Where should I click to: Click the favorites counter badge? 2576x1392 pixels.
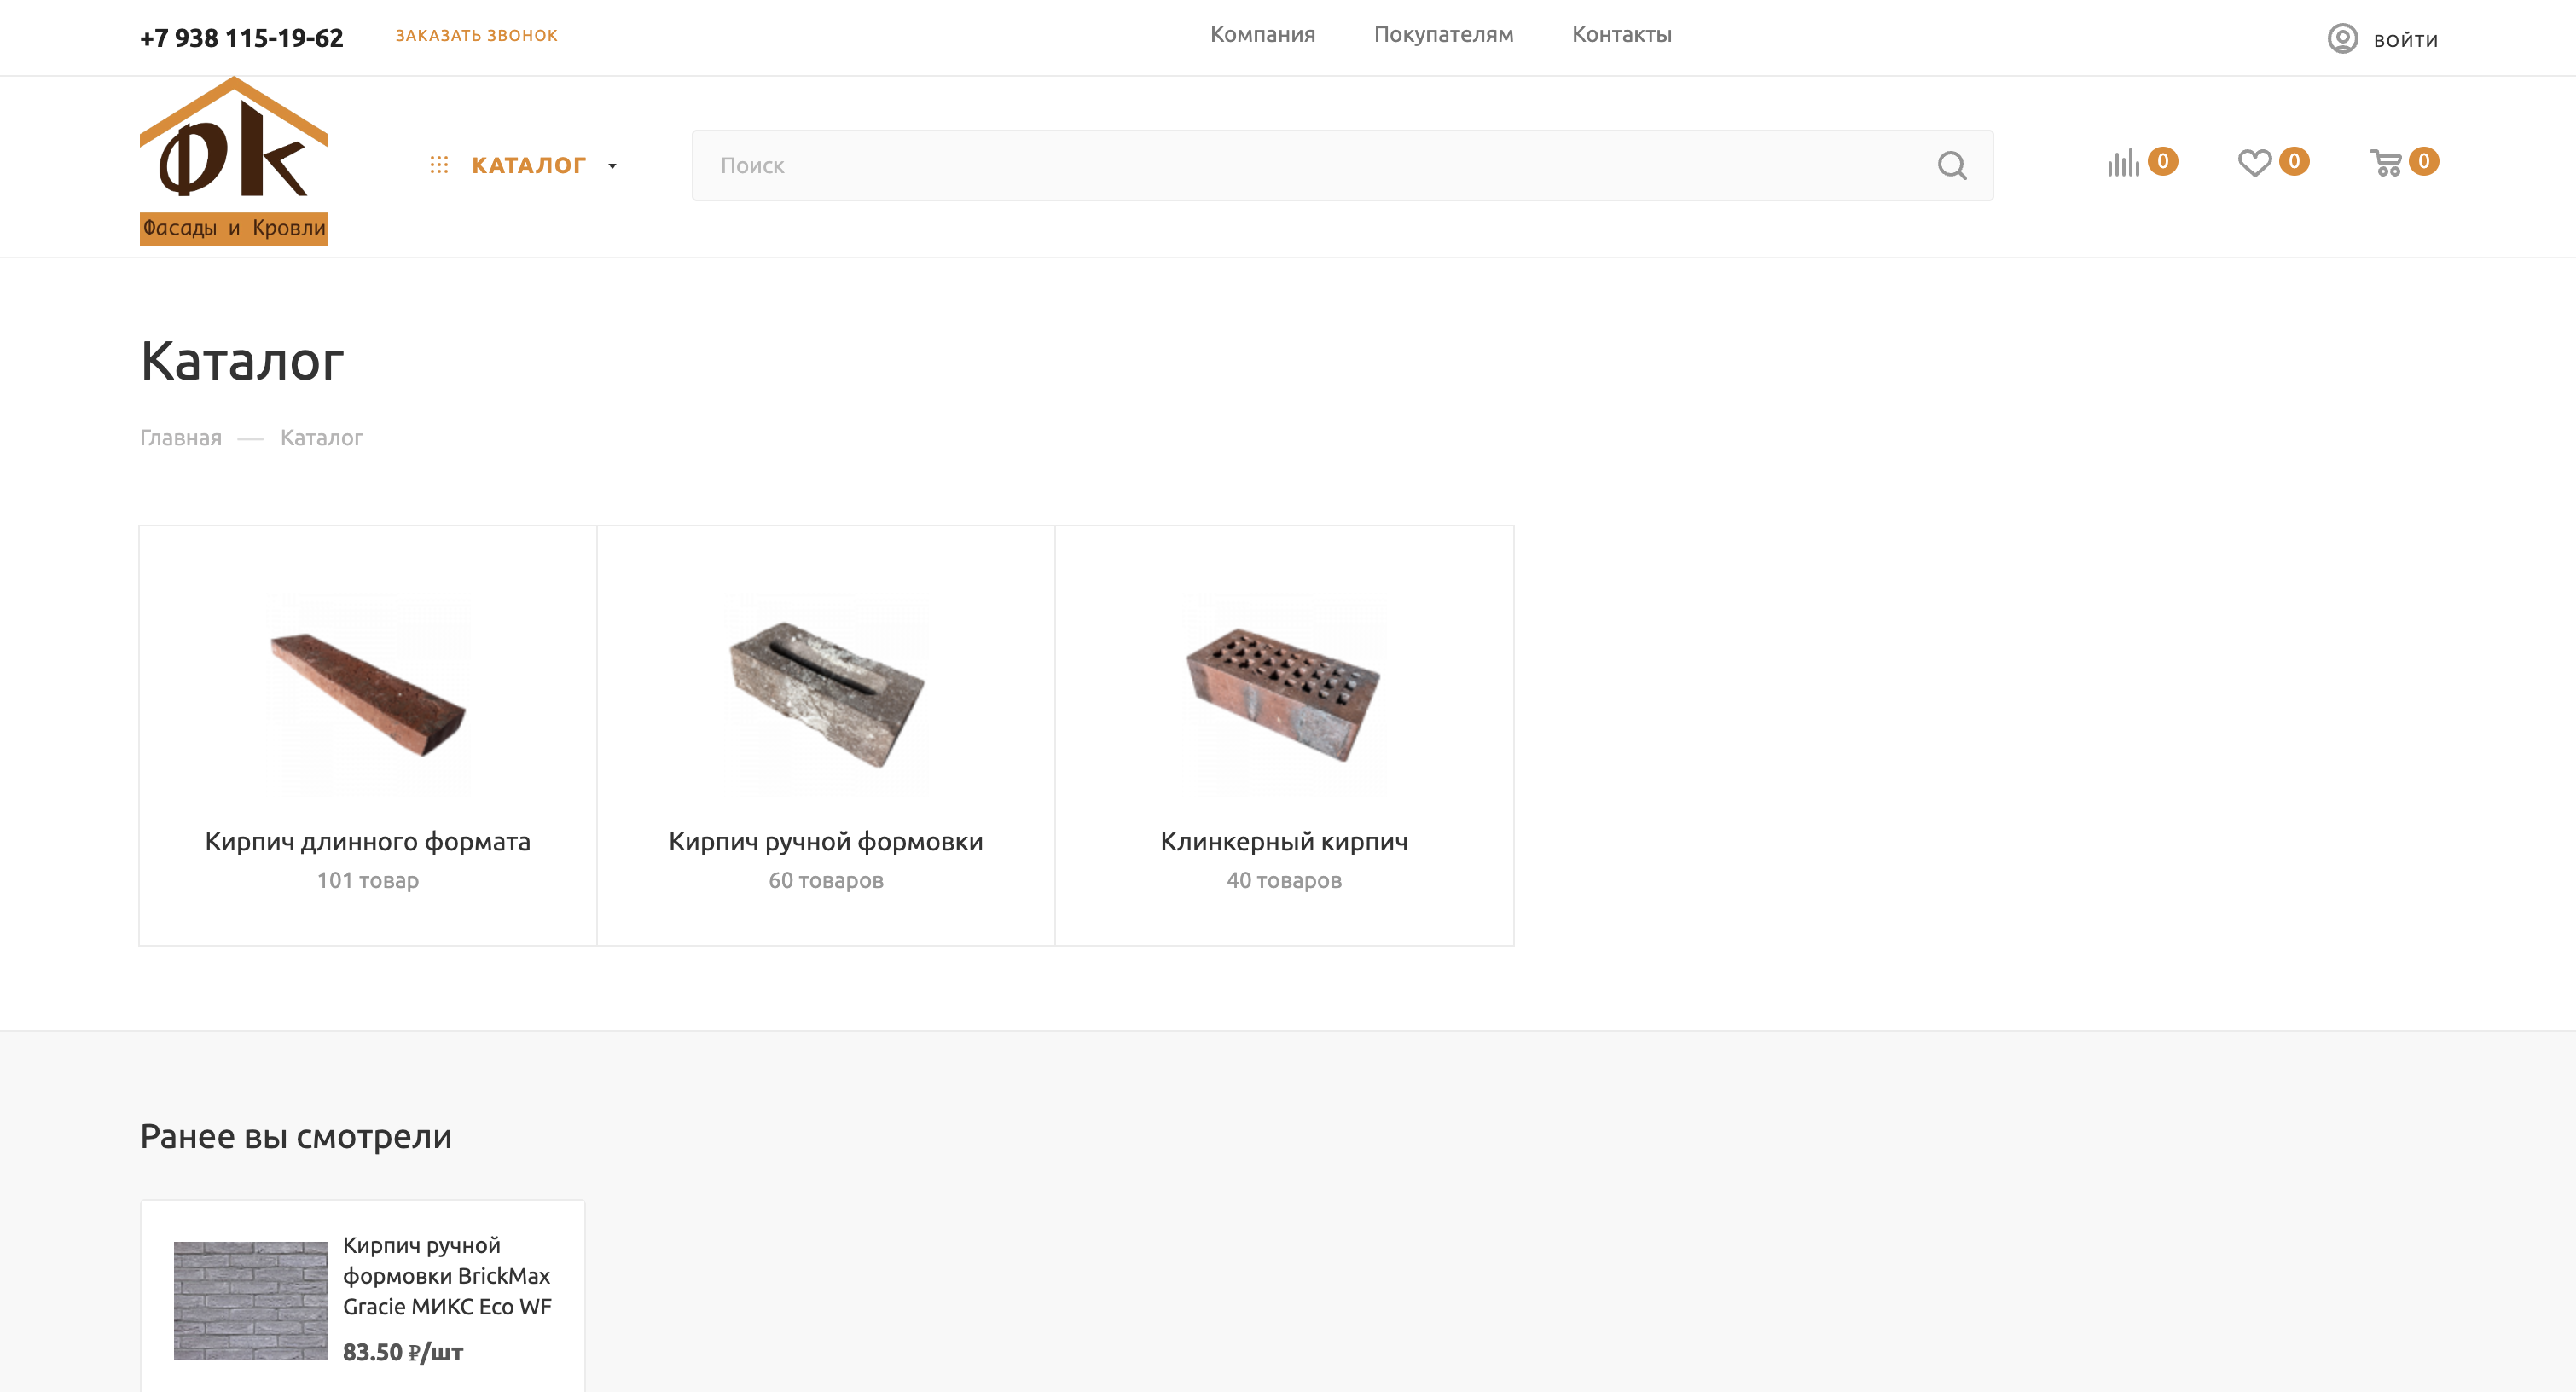[x=2293, y=161]
